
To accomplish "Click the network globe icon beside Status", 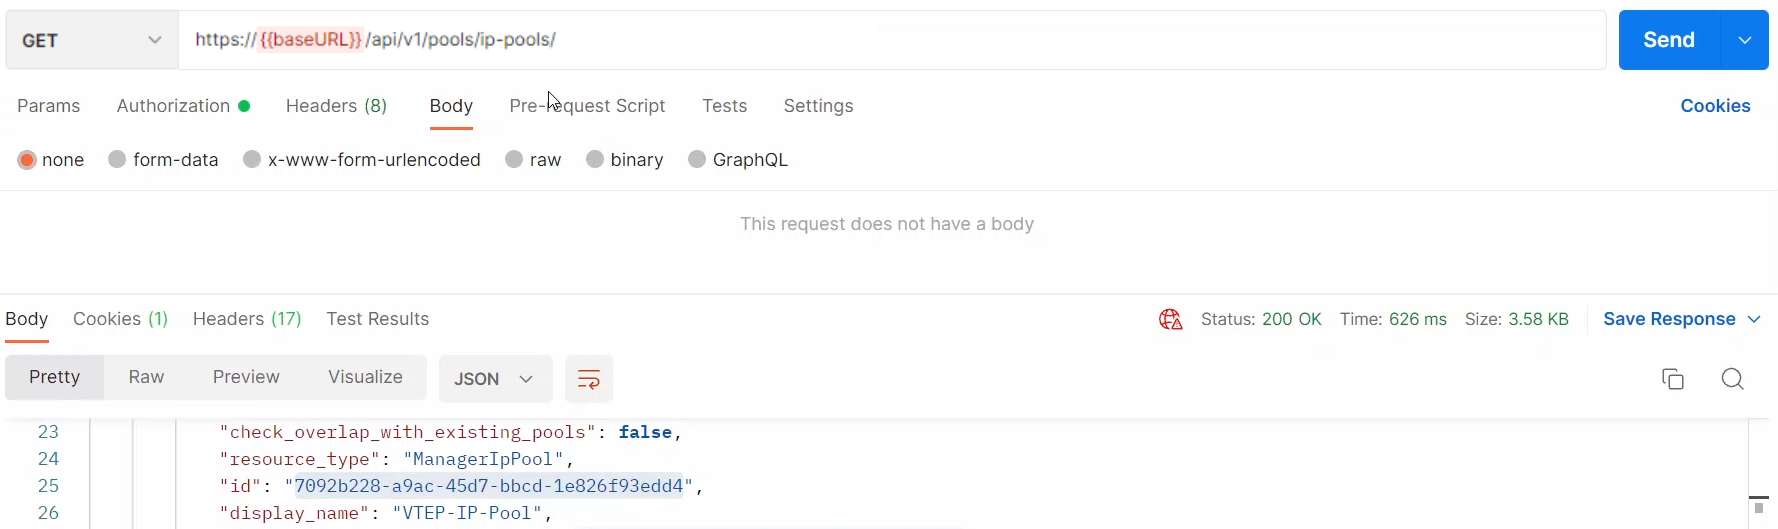I will coord(1170,320).
